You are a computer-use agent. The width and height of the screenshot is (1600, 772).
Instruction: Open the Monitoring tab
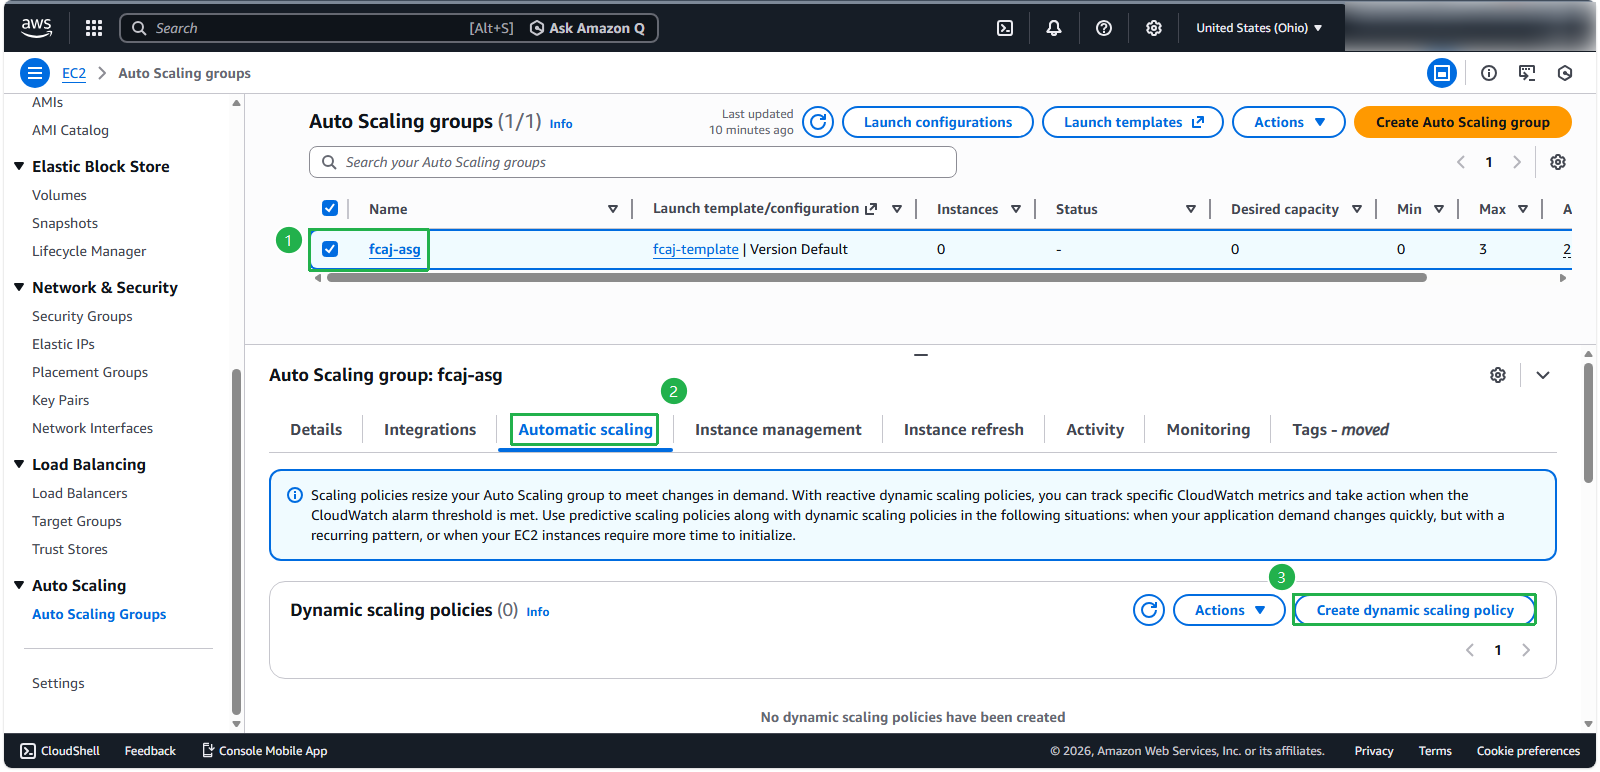(x=1208, y=429)
